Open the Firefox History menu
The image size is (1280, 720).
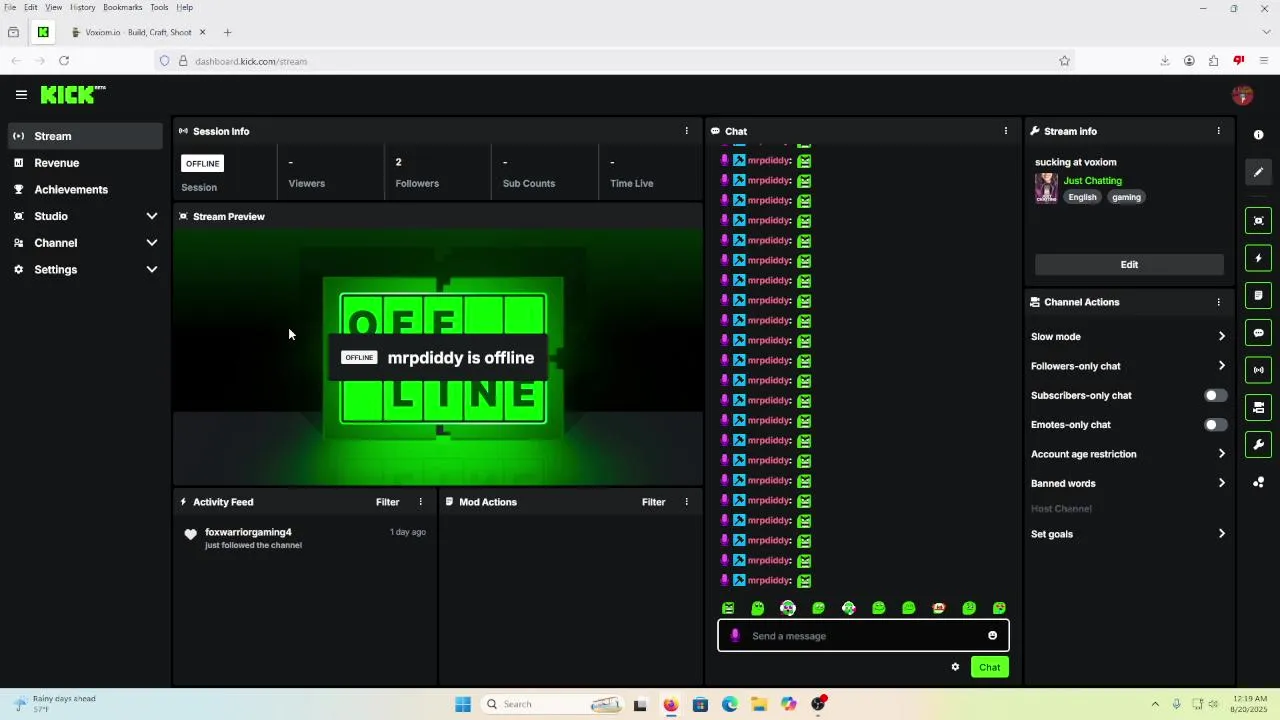pos(83,7)
